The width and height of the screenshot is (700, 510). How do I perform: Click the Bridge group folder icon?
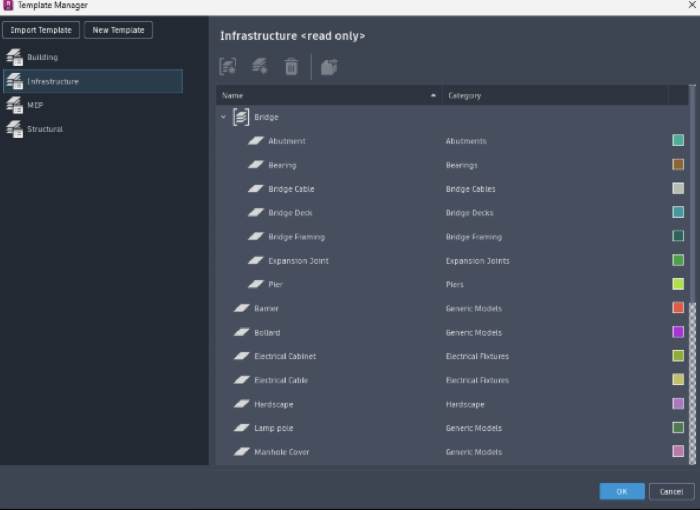[x=241, y=117]
